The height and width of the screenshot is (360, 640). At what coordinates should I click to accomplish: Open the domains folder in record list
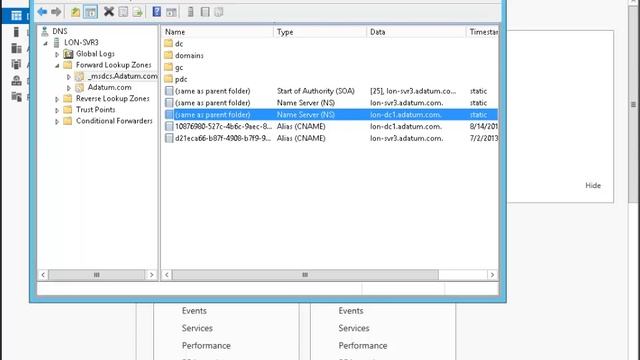point(189,56)
